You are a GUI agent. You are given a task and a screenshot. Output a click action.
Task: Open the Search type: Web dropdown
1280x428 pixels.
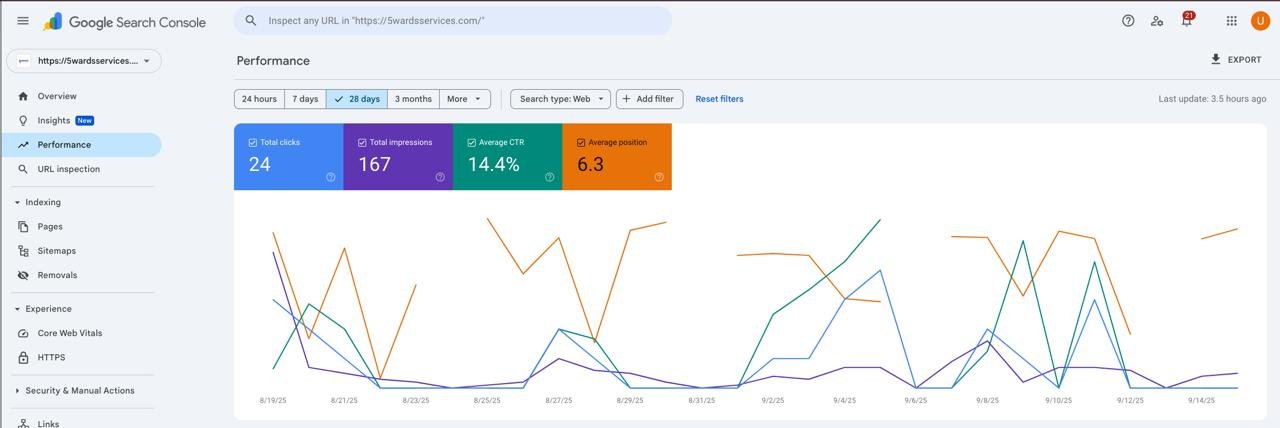pyautogui.click(x=560, y=99)
